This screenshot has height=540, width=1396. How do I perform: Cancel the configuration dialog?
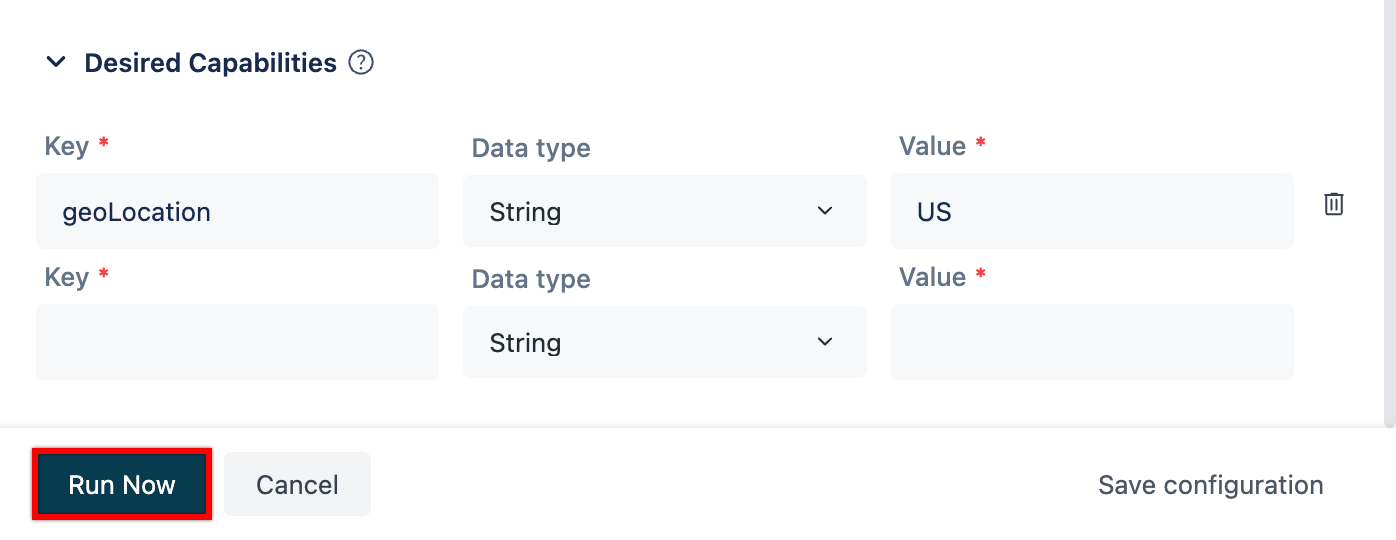click(x=297, y=485)
